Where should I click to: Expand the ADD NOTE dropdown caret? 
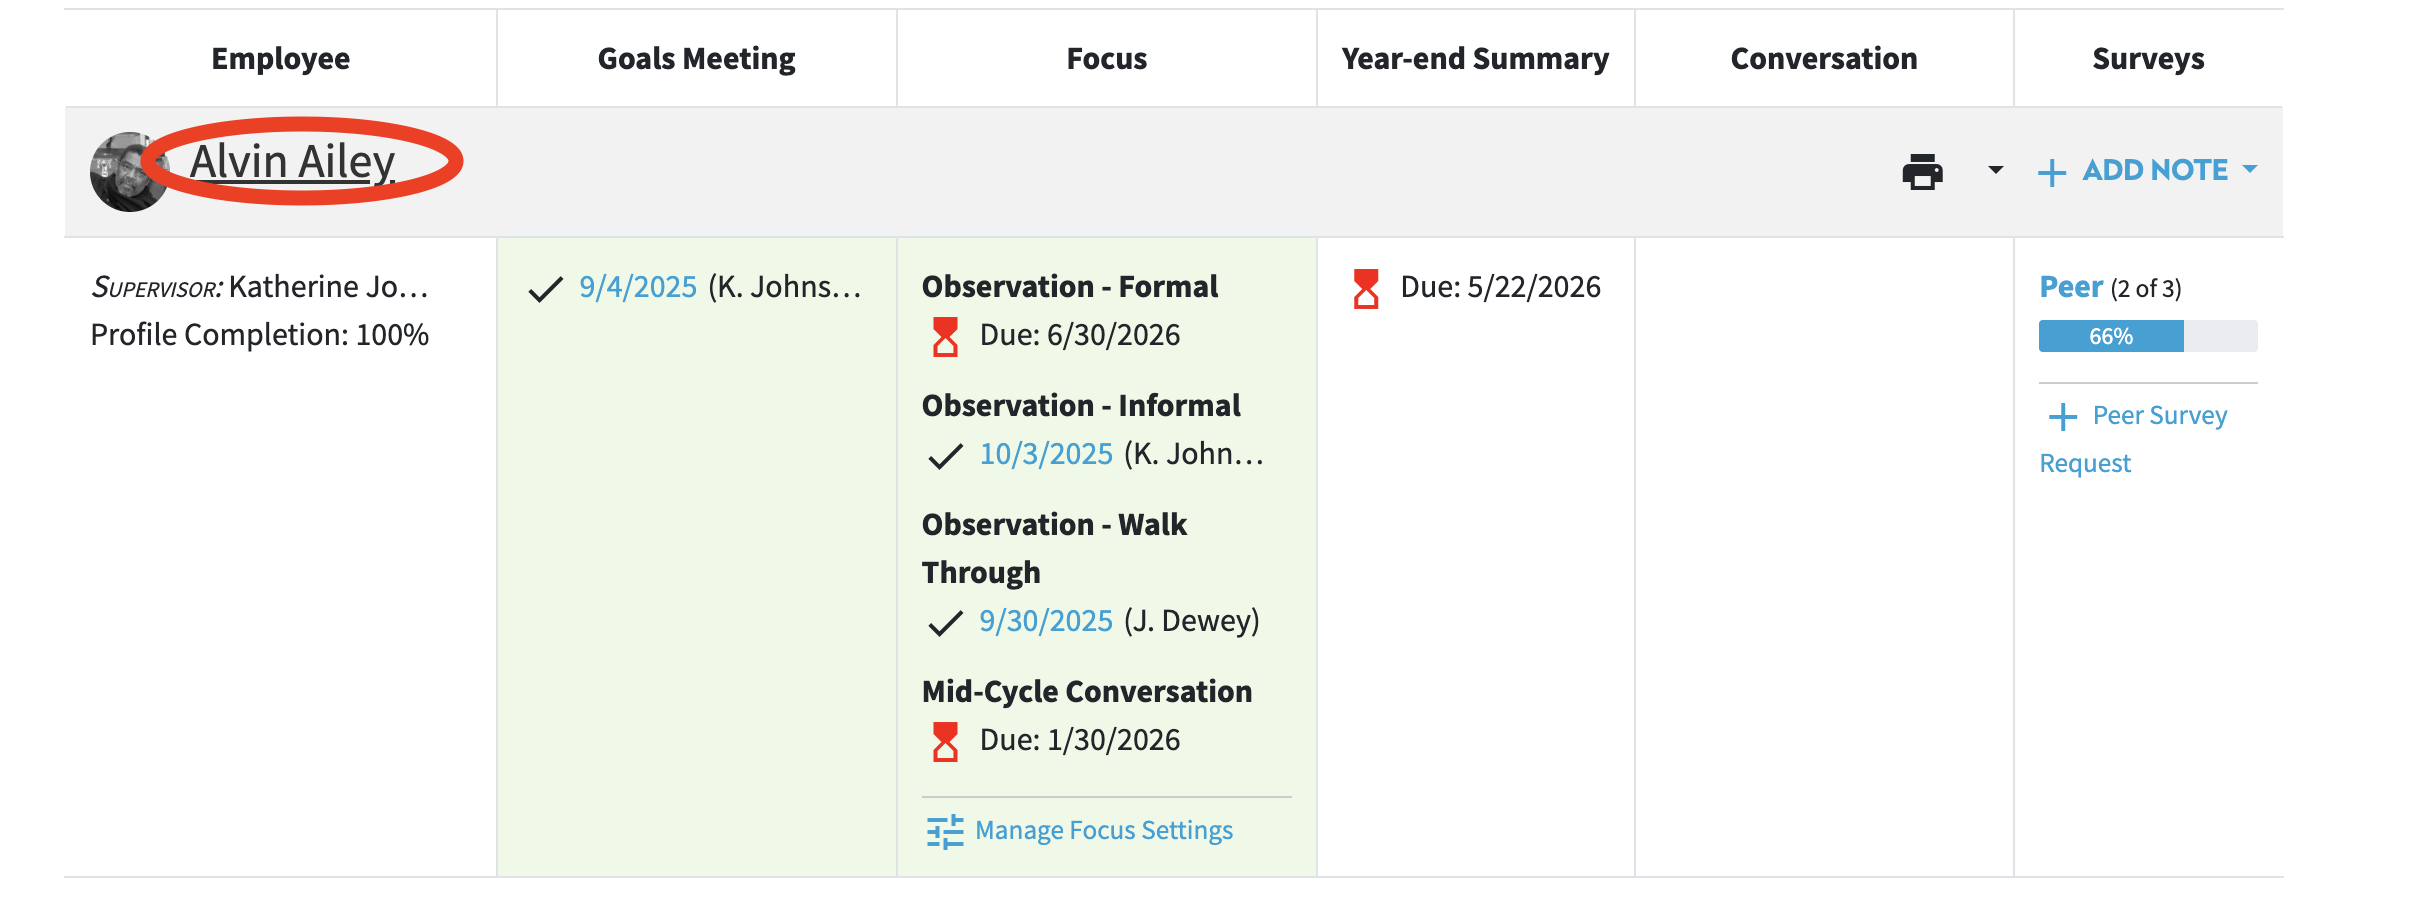coord(2250,169)
